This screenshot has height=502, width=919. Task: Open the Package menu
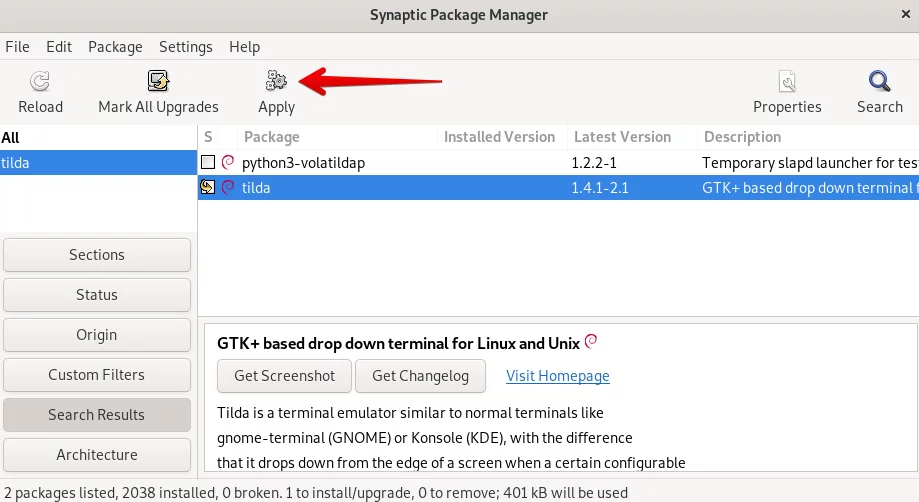pyautogui.click(x=115, y=47)
